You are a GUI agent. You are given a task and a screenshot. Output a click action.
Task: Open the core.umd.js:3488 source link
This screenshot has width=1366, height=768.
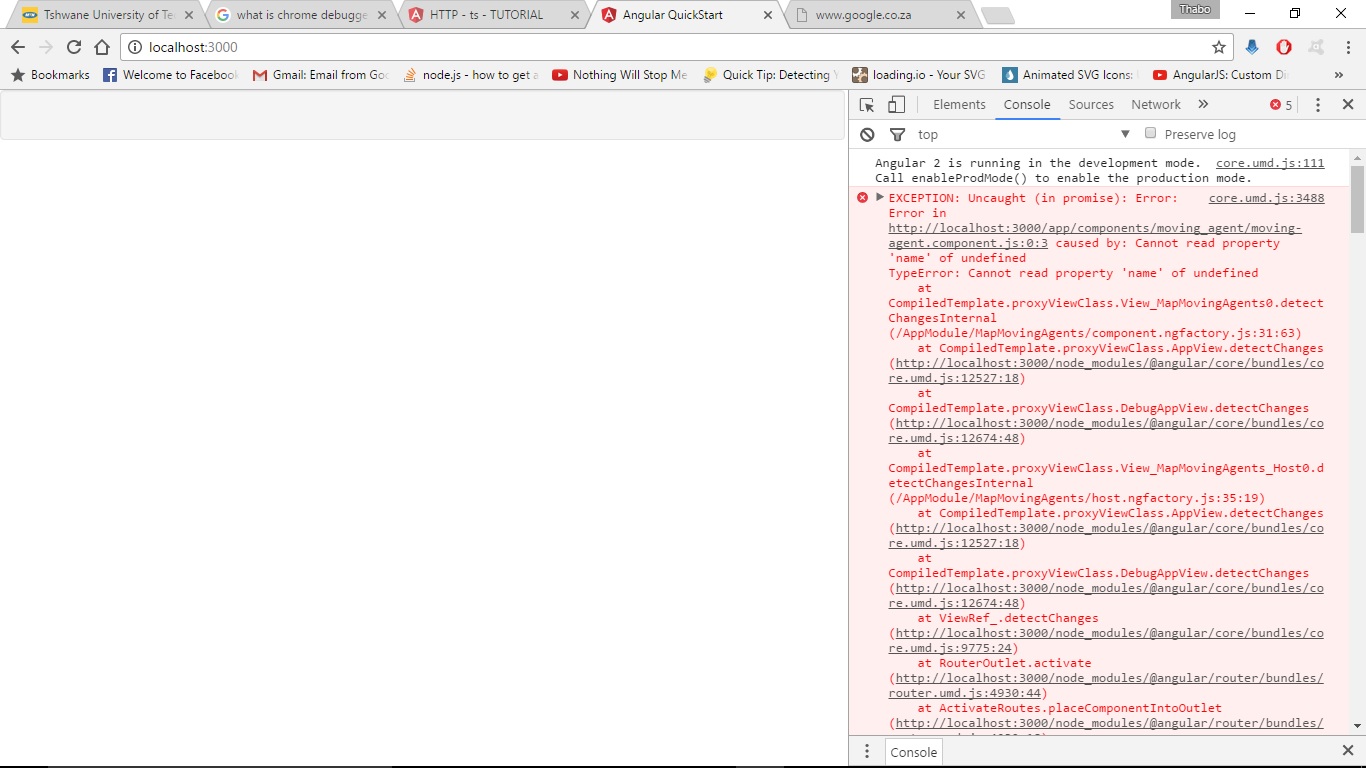tap(1265, 197)
